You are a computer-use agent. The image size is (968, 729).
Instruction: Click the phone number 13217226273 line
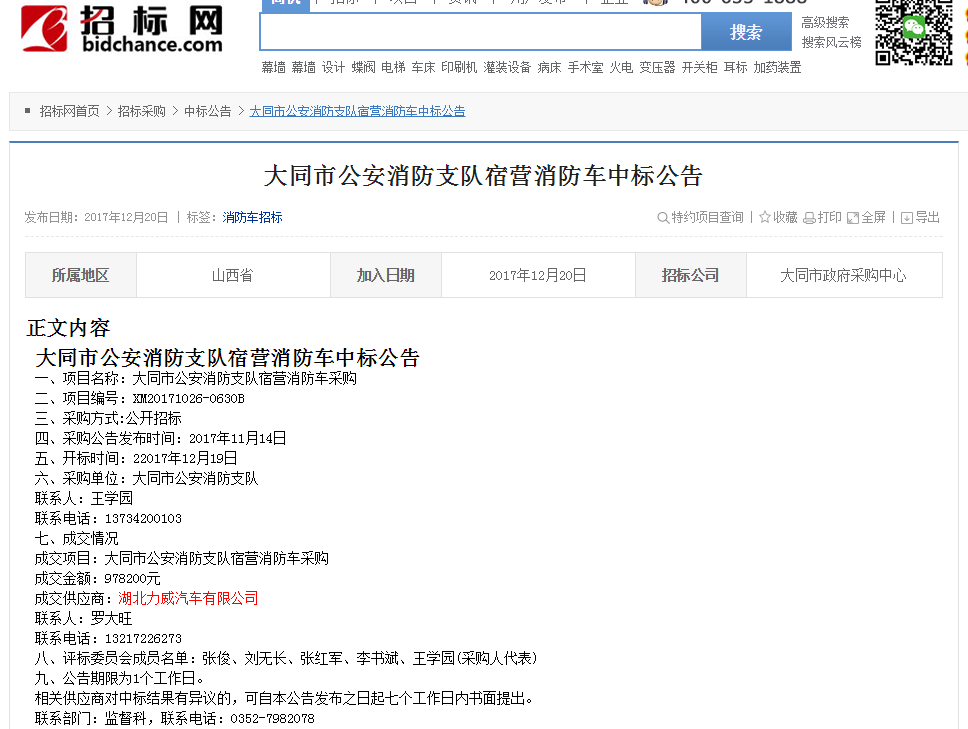[108, 638]
